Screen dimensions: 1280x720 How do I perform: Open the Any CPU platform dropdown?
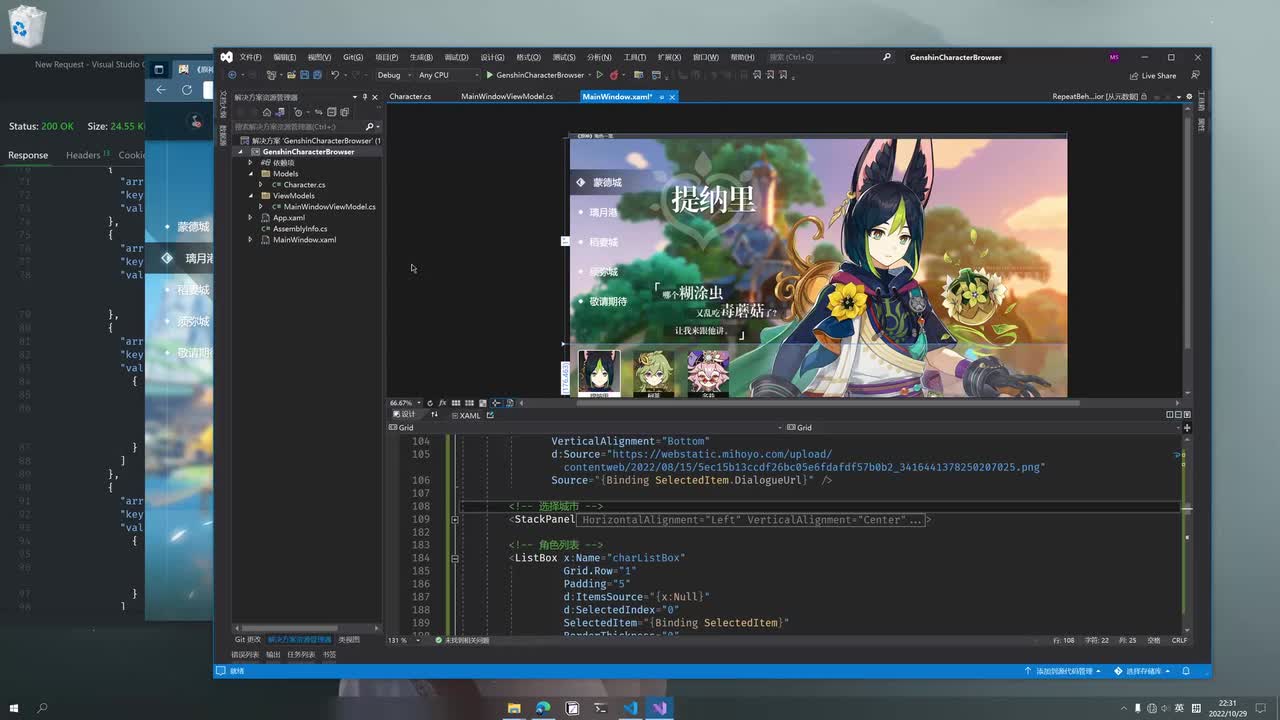pos(444,75)
